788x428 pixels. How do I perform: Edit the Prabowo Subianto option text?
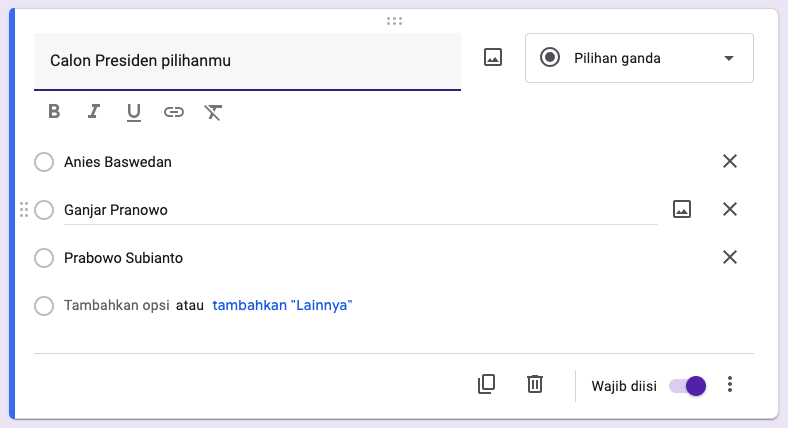click(x=123, y=258)
